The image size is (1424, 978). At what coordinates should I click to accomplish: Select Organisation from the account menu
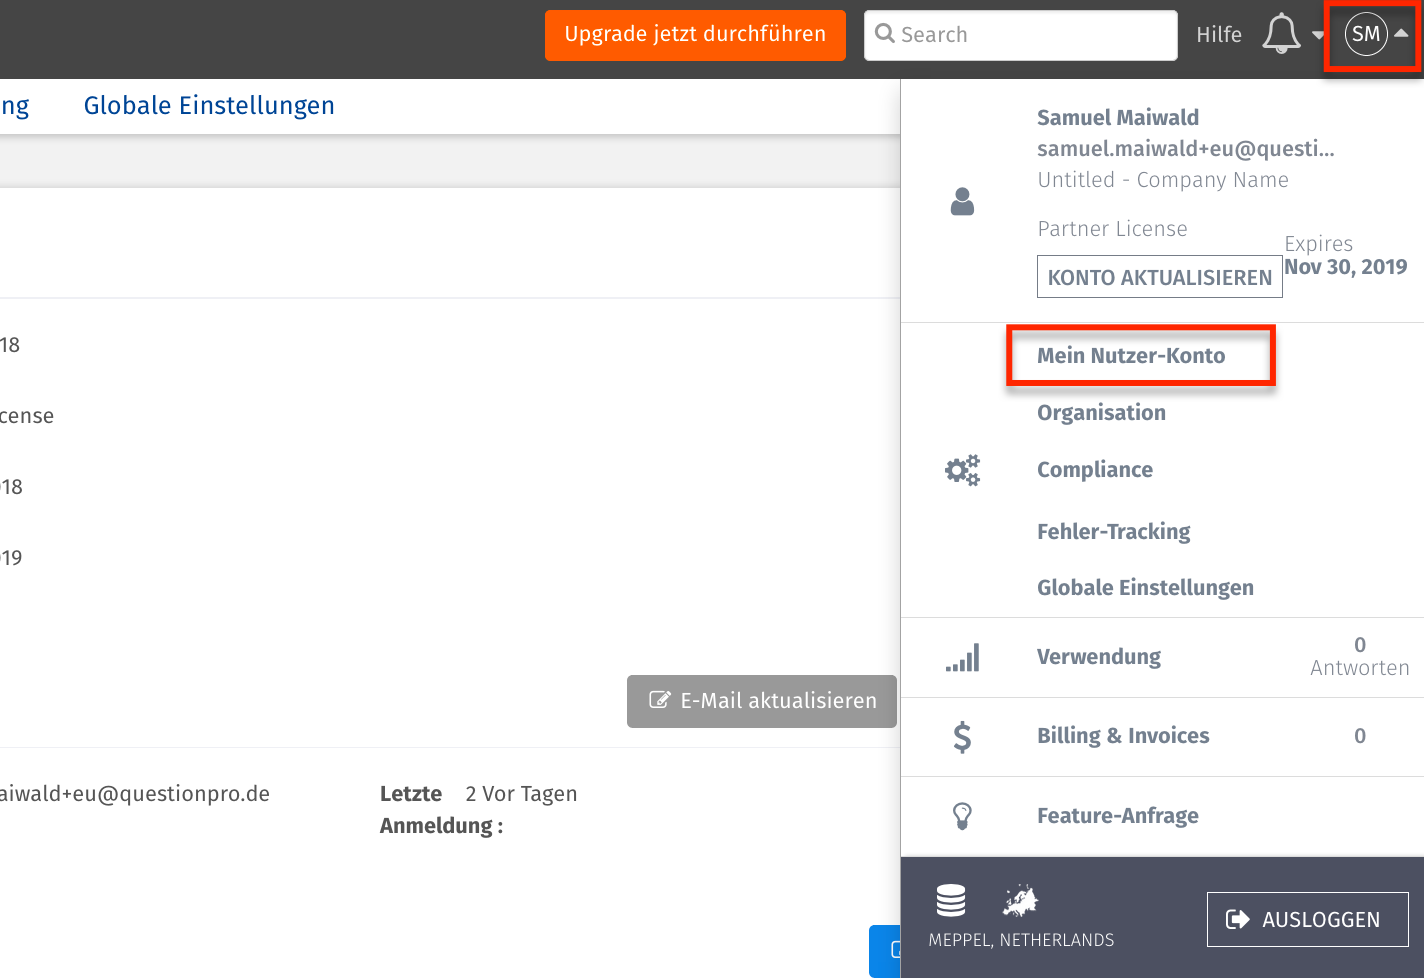click(x=1101, y=413)
